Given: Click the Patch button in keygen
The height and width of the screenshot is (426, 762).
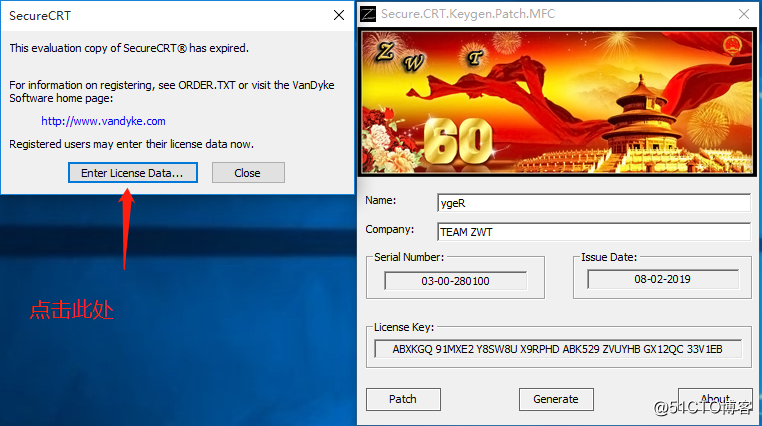Looking at the screenshot, I should click(403, 399).
